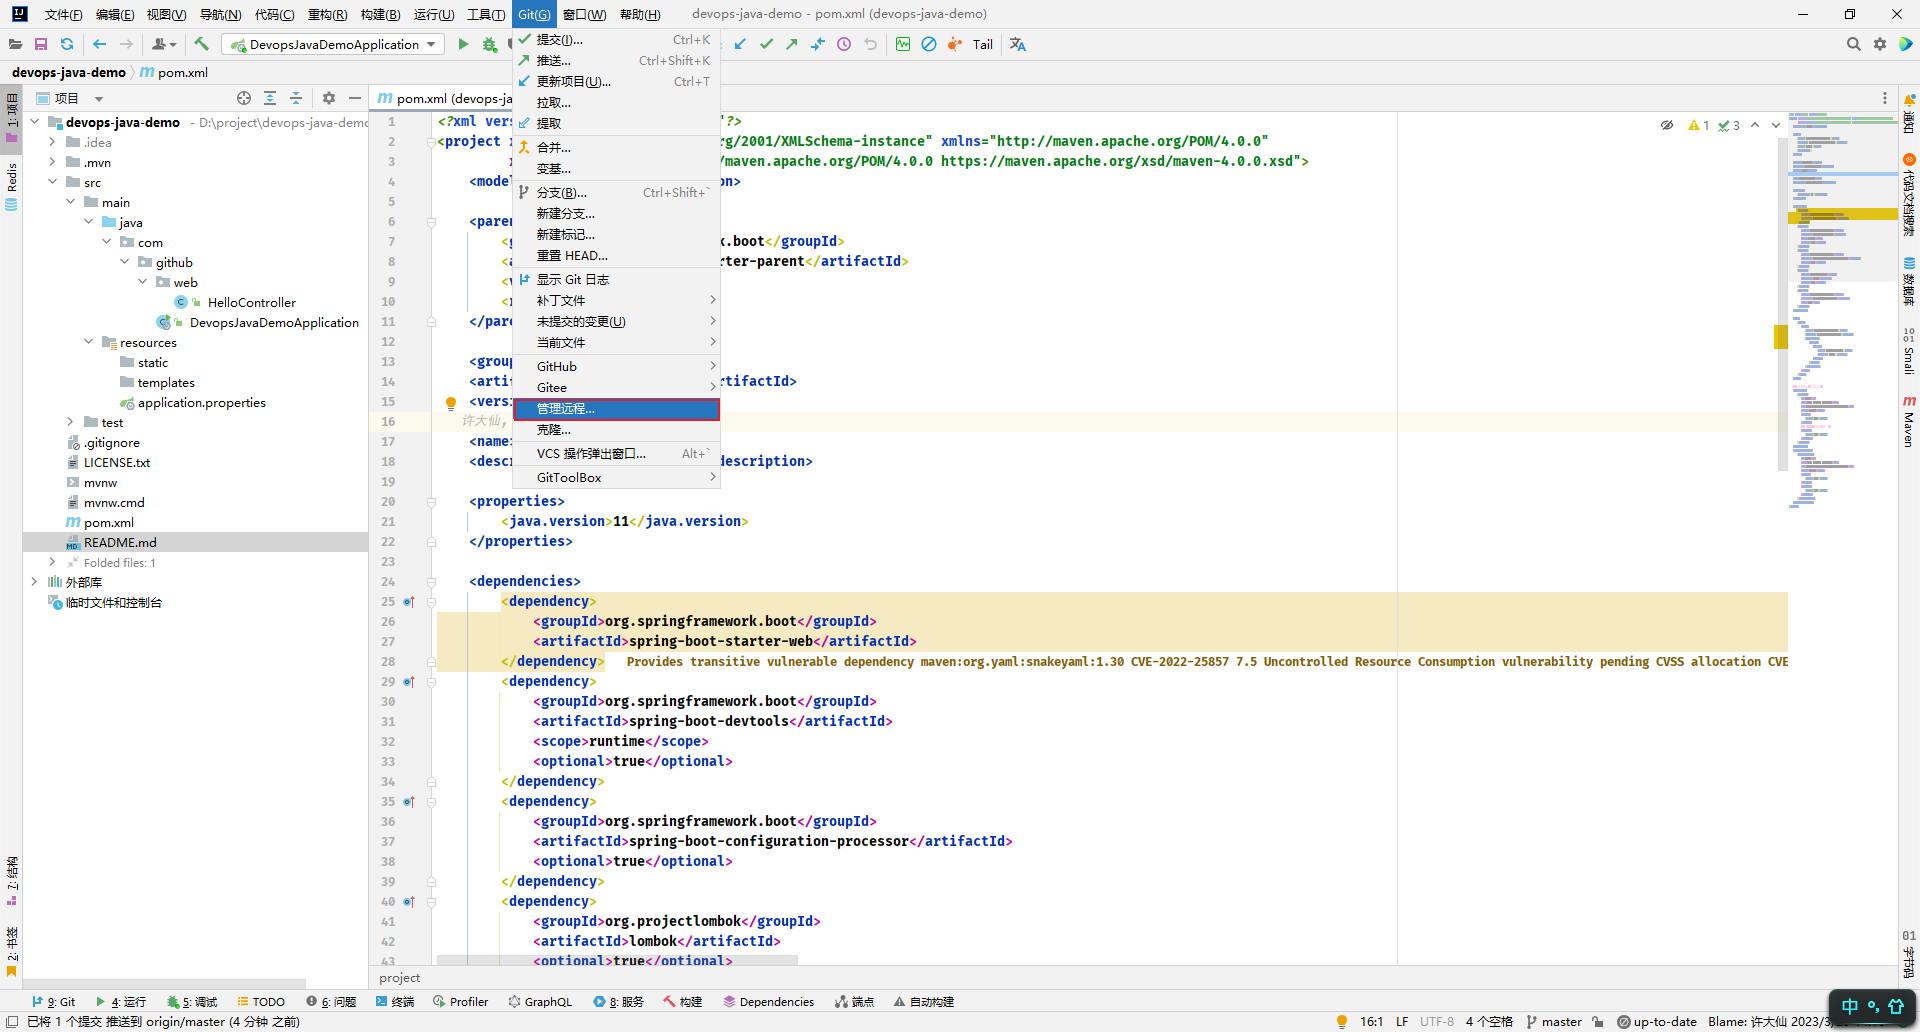
Task: Toggle the Dependencies tool window
Action: (x=769, y=1001)
